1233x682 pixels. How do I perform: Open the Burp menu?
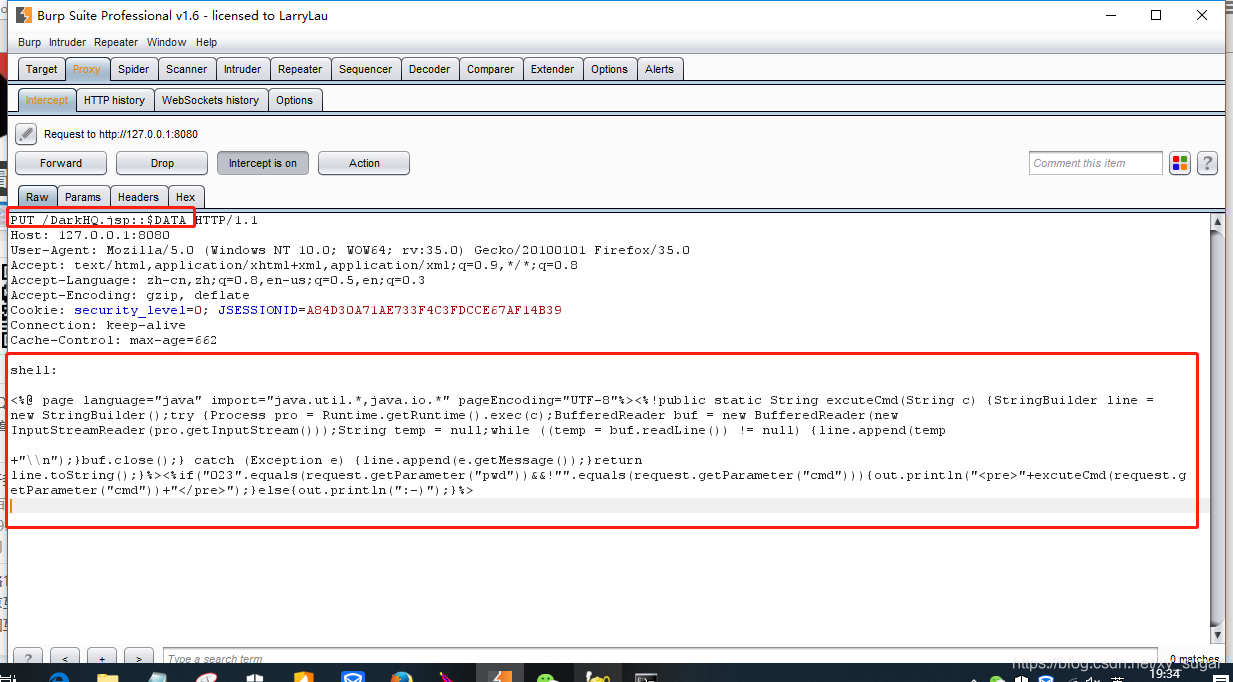[x=30, y=42]
